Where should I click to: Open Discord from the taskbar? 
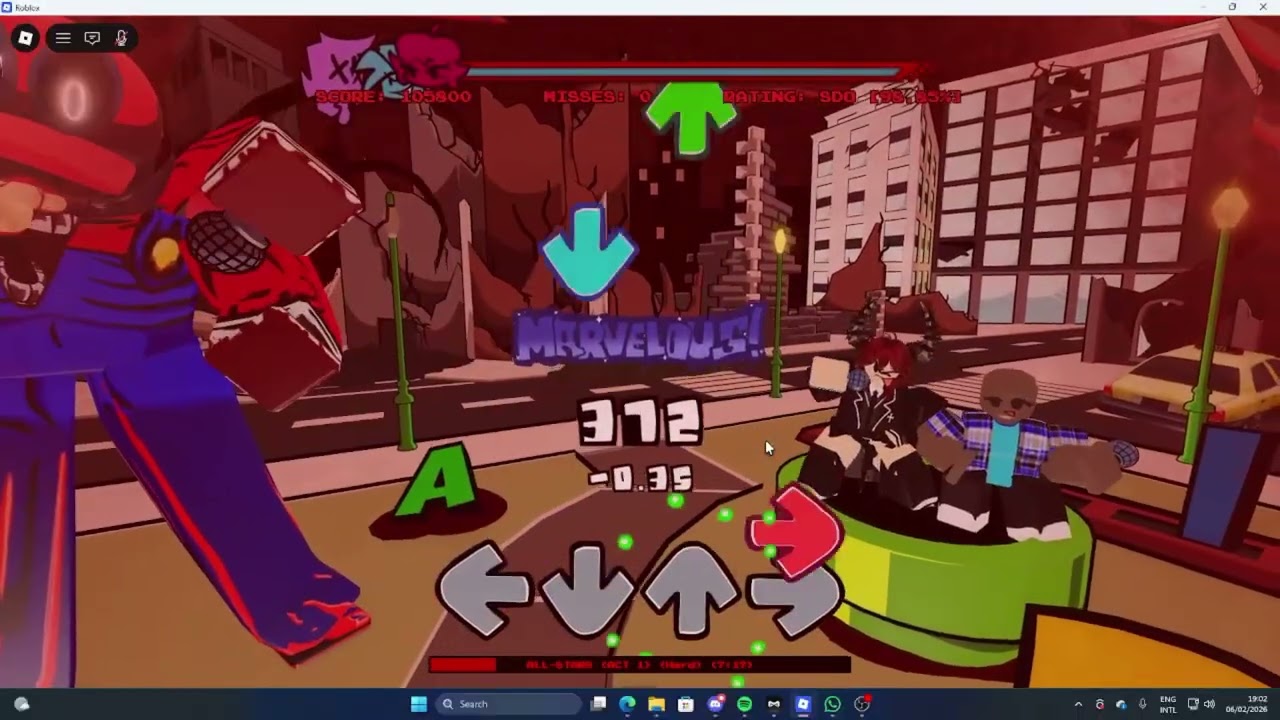pyautogui.click(x=715, y=704)
